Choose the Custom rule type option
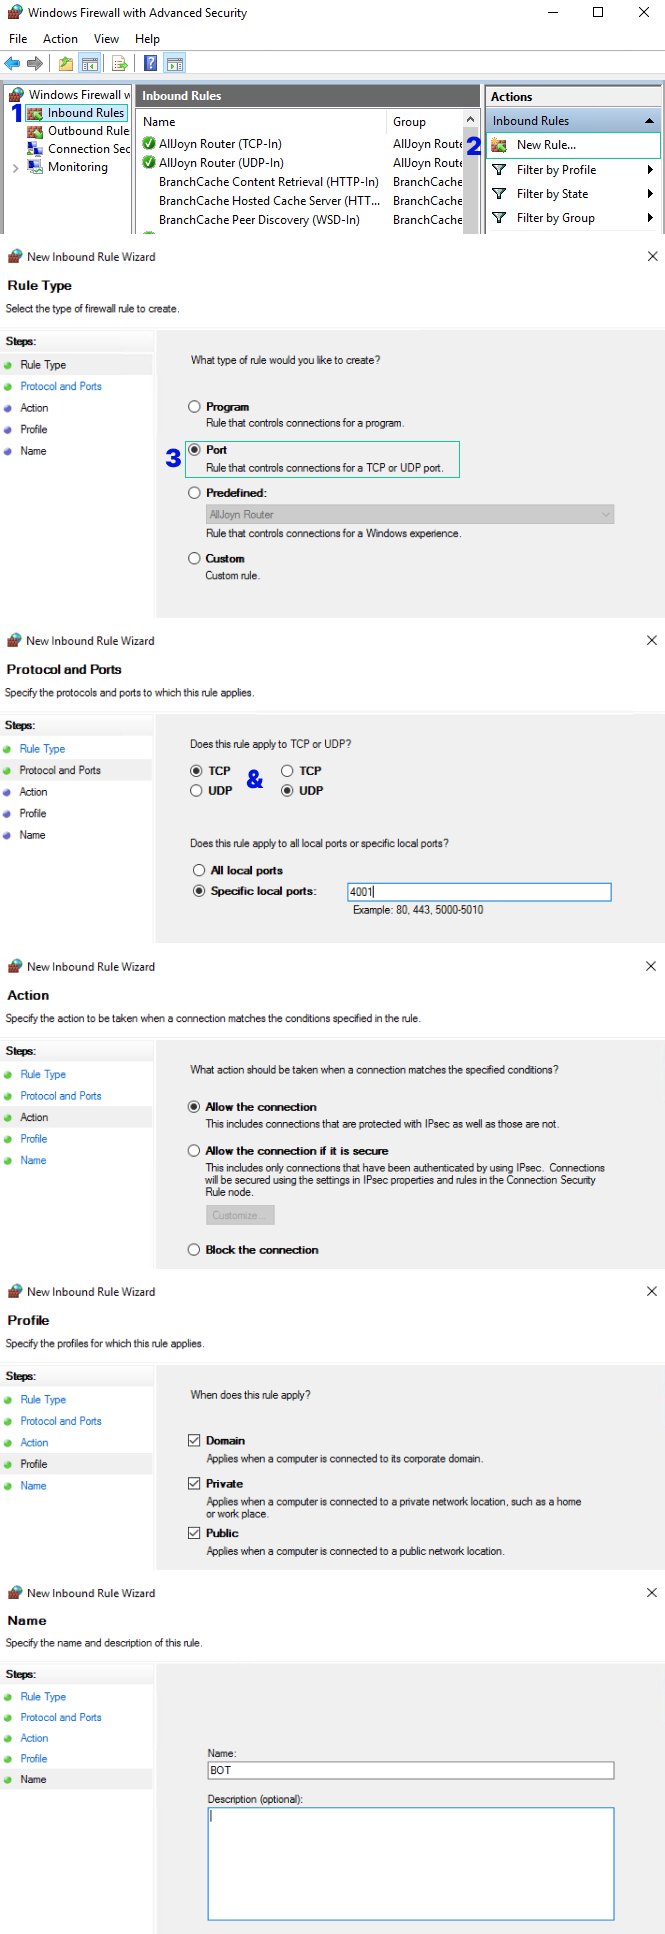665x1934 pixels. (x=195, y=559)
